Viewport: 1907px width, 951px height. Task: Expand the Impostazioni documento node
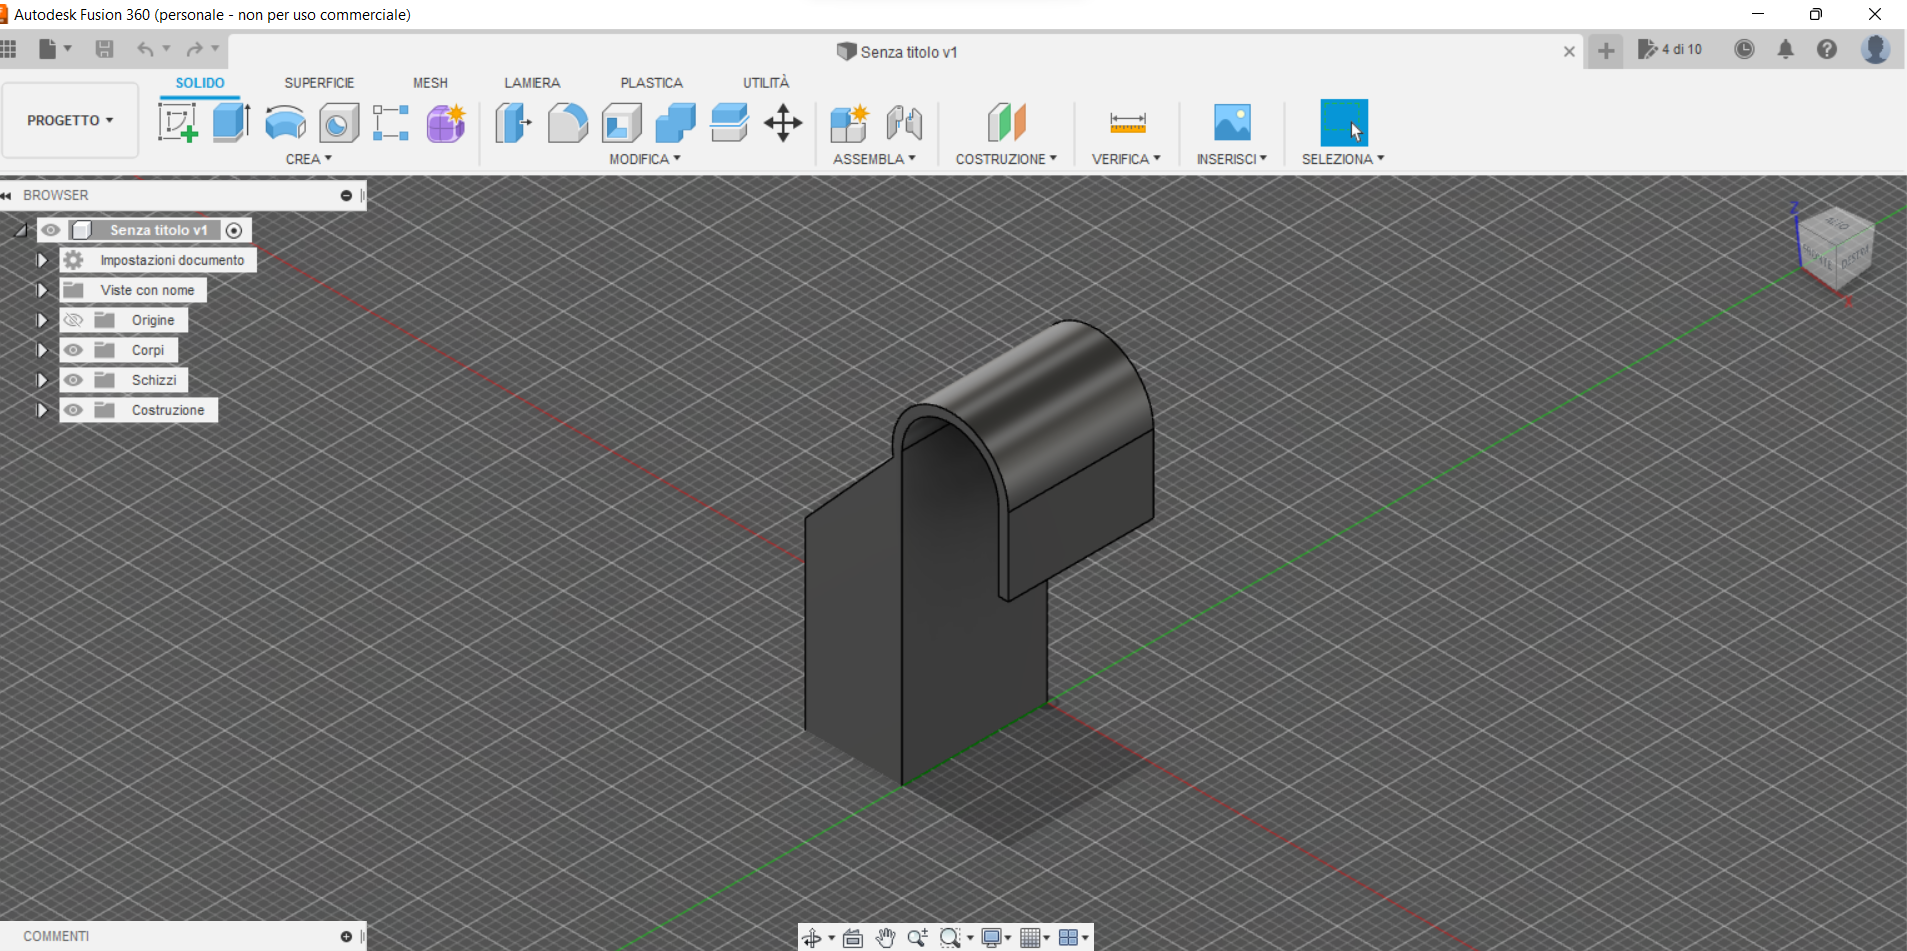(x=41, y=260)
